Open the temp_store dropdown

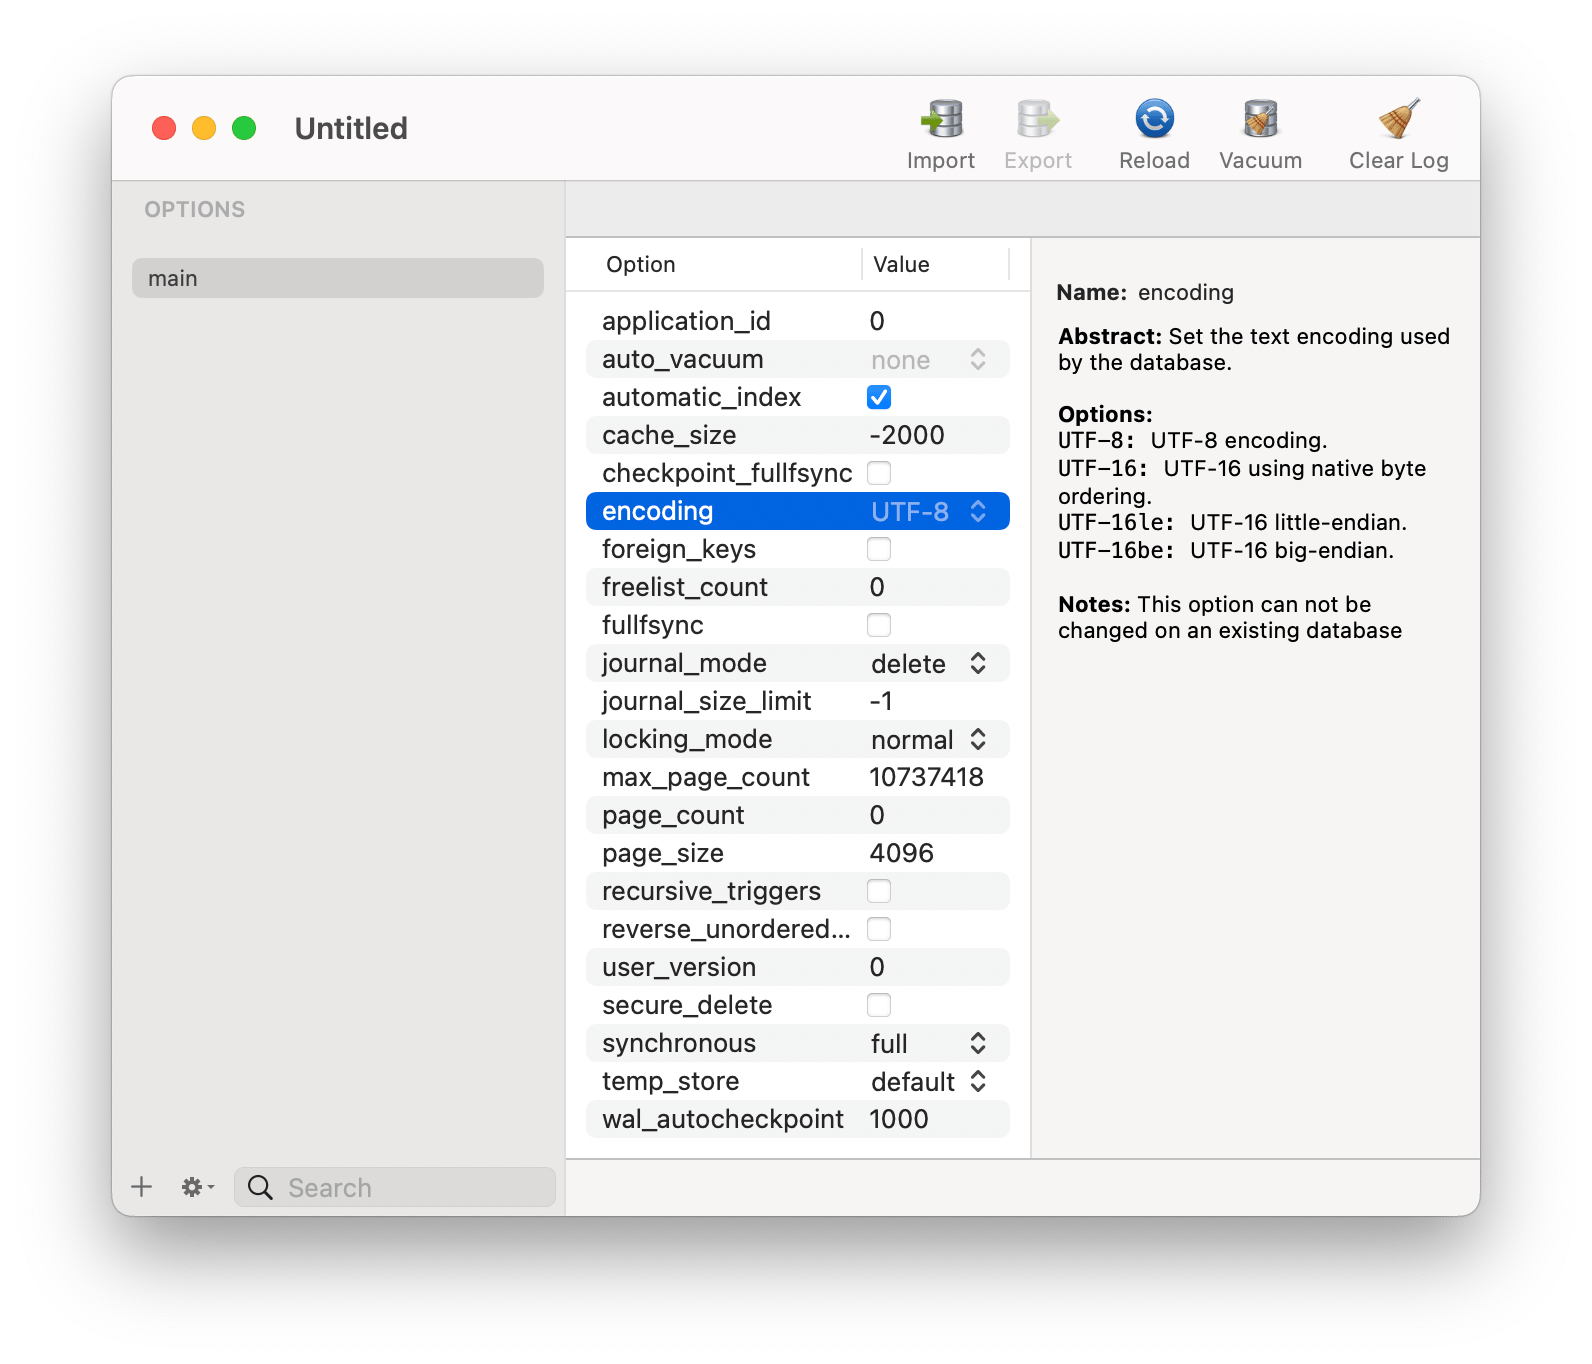click(927, 1082)
